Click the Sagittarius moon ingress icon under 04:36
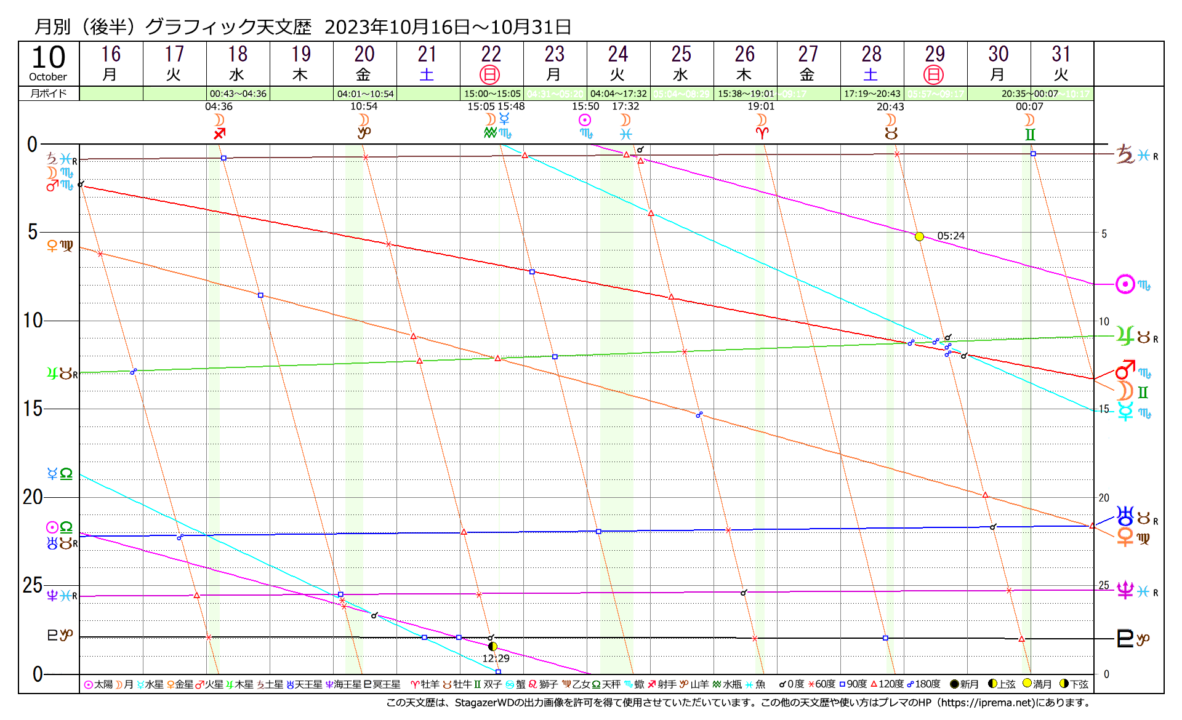This screenshot has width=1182, height=720. coord(219,133)
